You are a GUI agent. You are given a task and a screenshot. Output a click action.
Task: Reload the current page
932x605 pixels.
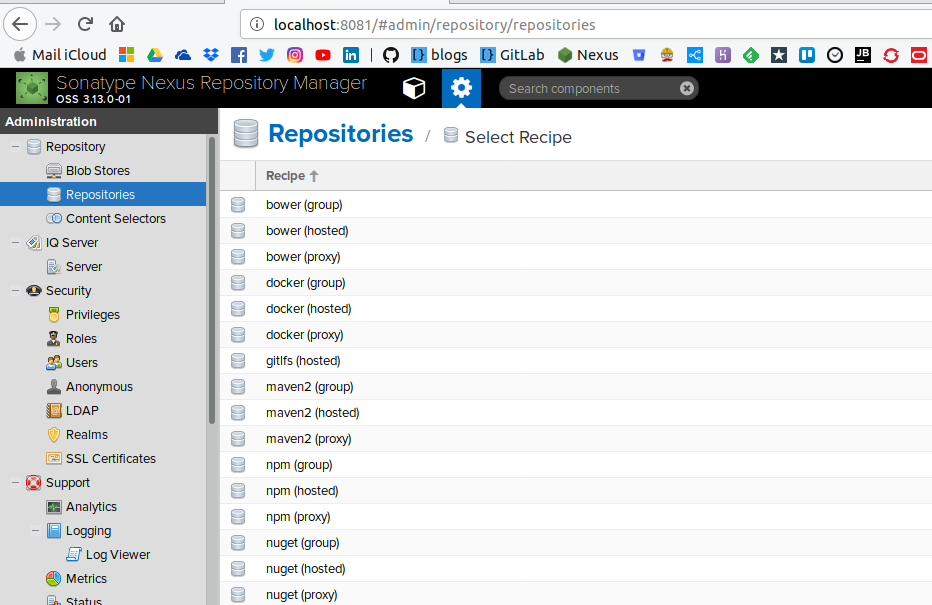[85, 24]
